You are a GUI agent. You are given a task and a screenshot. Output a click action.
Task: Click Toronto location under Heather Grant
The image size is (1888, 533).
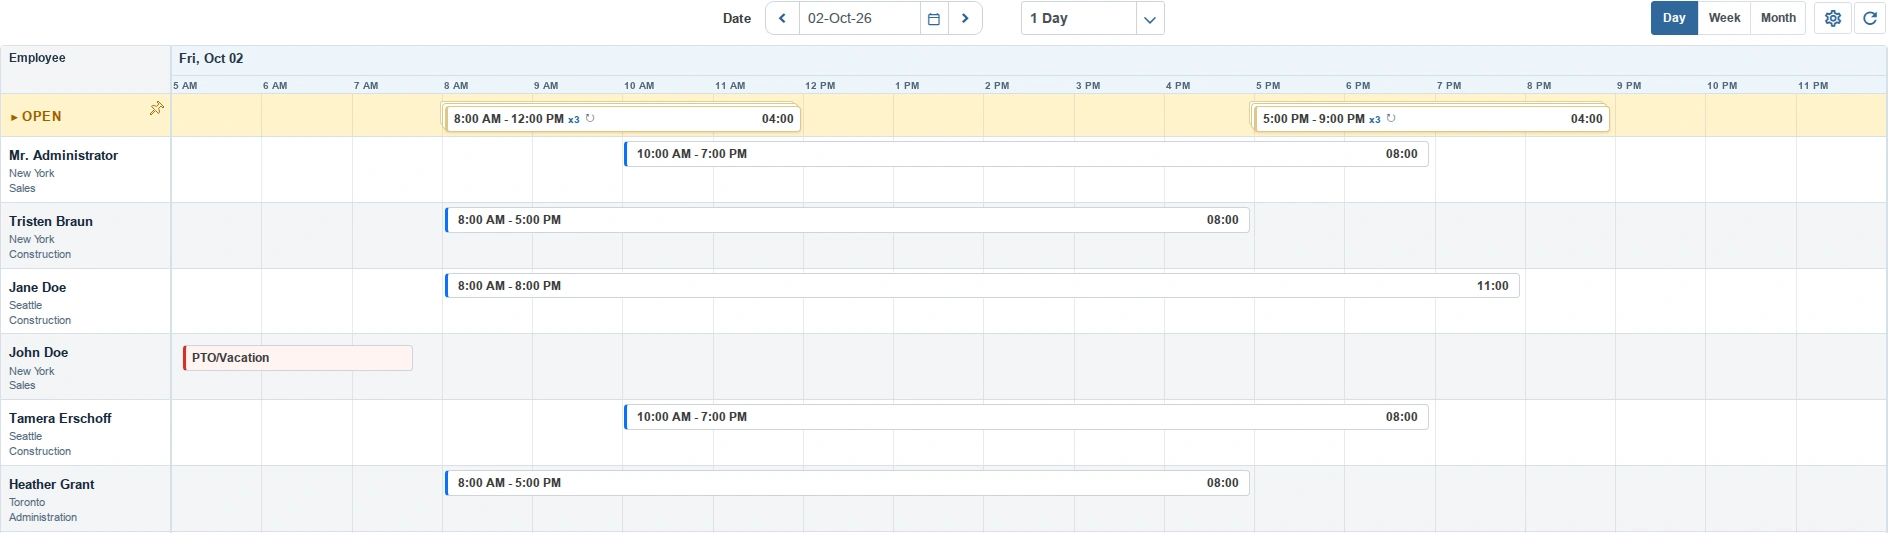click(x=27, y=502)
